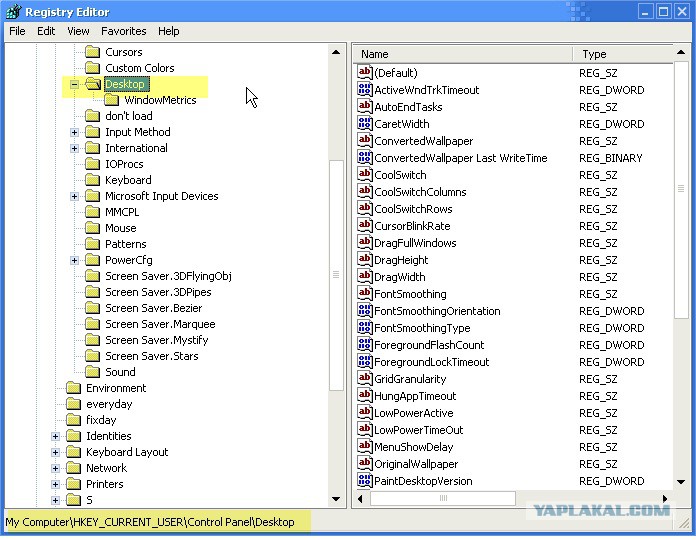Select the HungAppTimeout value name
Screen dimensions: 696x540
point(415,396)
